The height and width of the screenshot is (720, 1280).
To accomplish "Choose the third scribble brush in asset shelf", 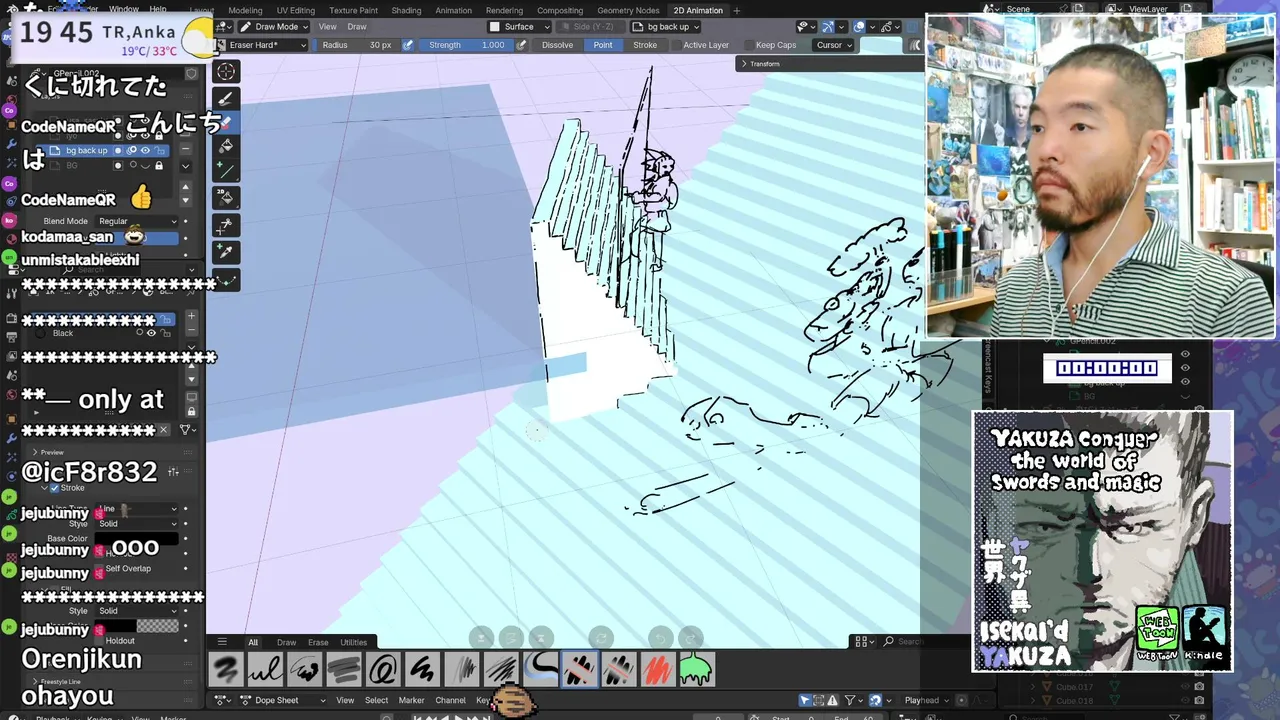I will 304,669.
